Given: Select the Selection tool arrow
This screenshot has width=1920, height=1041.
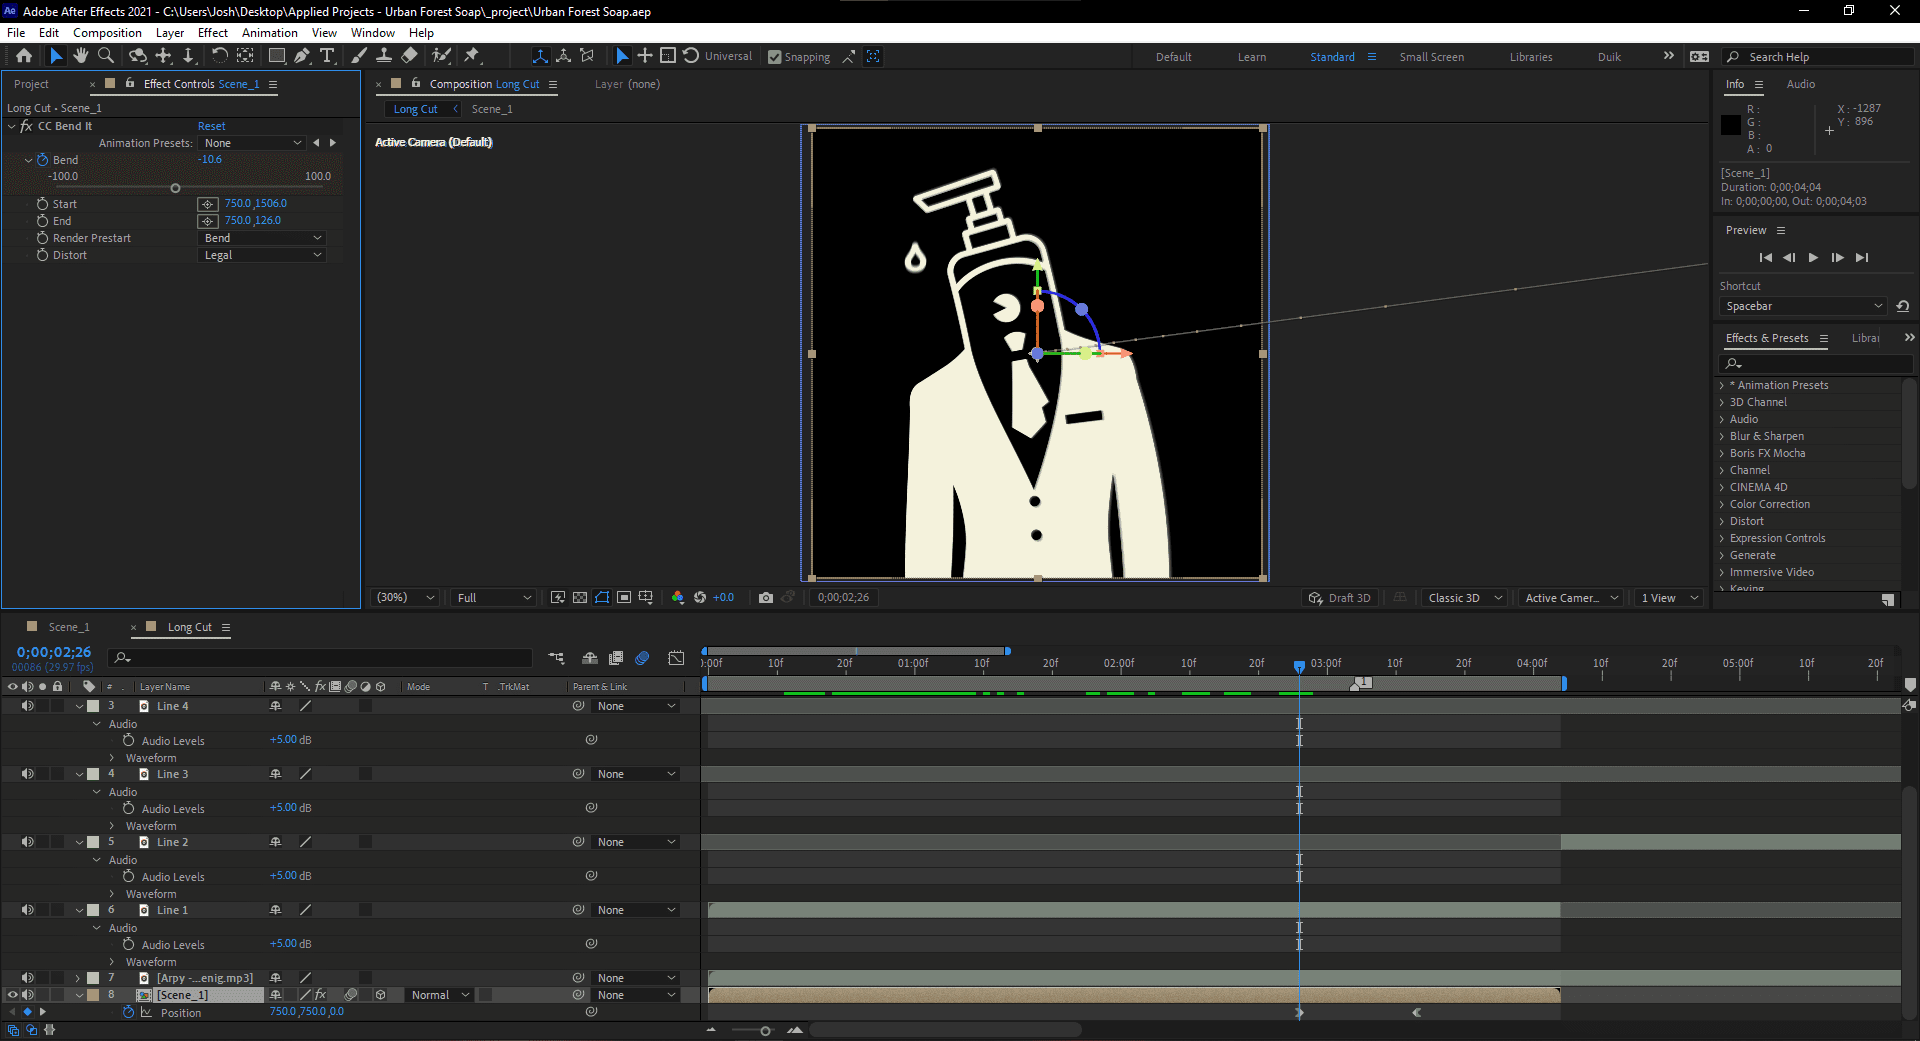Looking at the screenshot, I should (56, 56).
